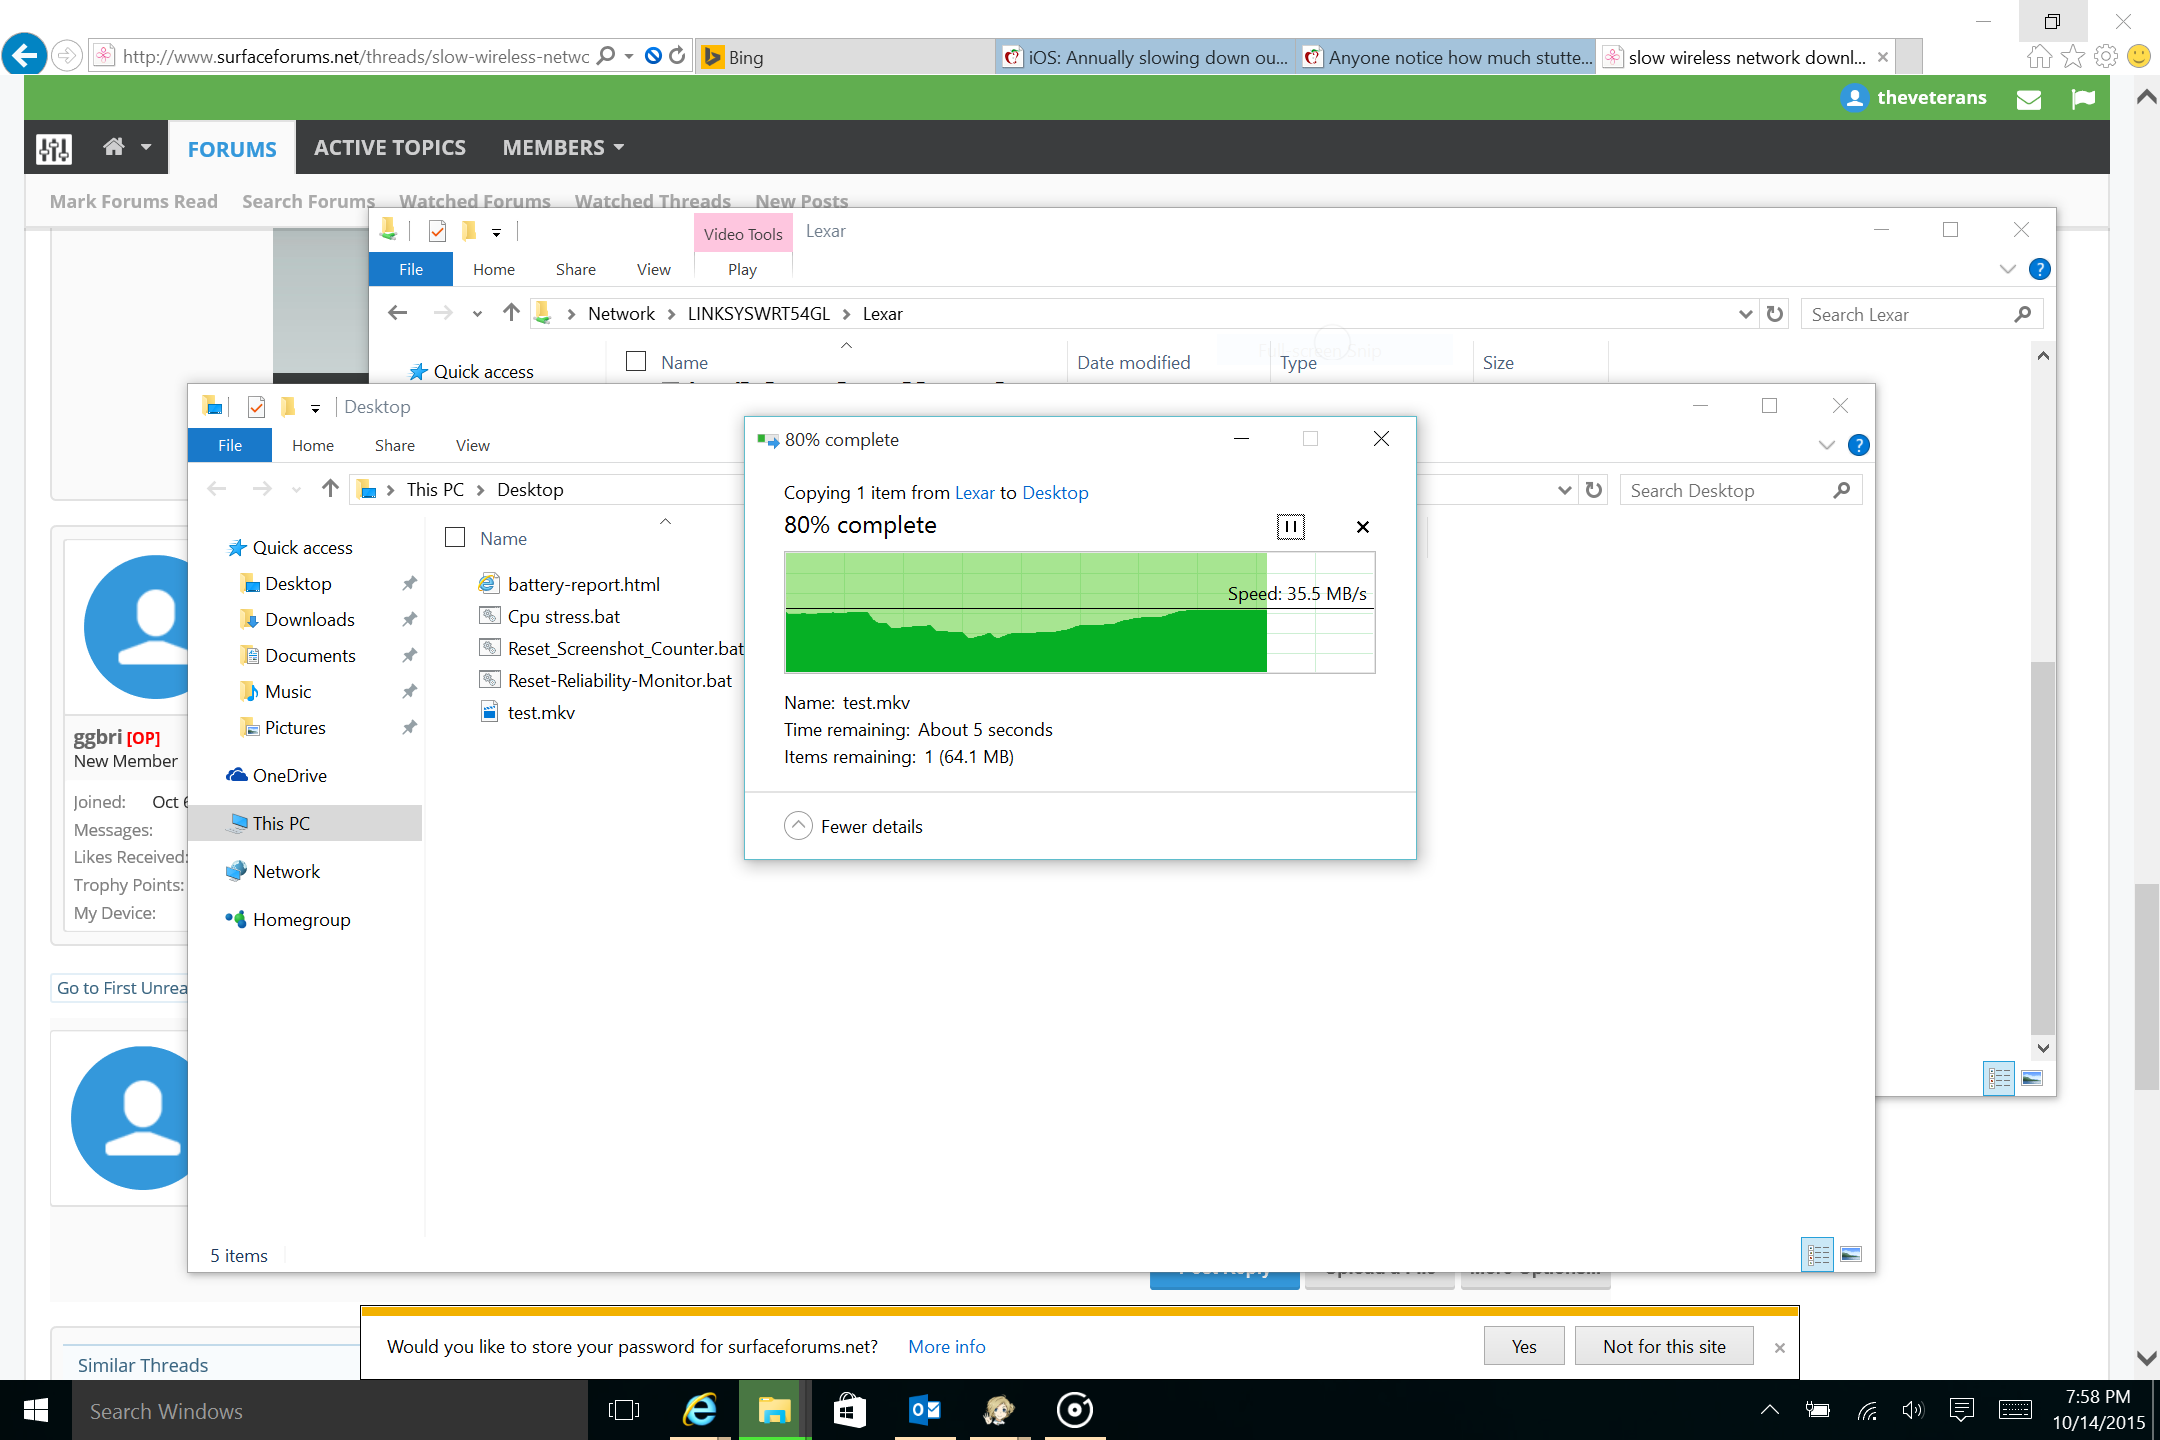
Task: Open Store from taskbar
Action: point(849,1410)
